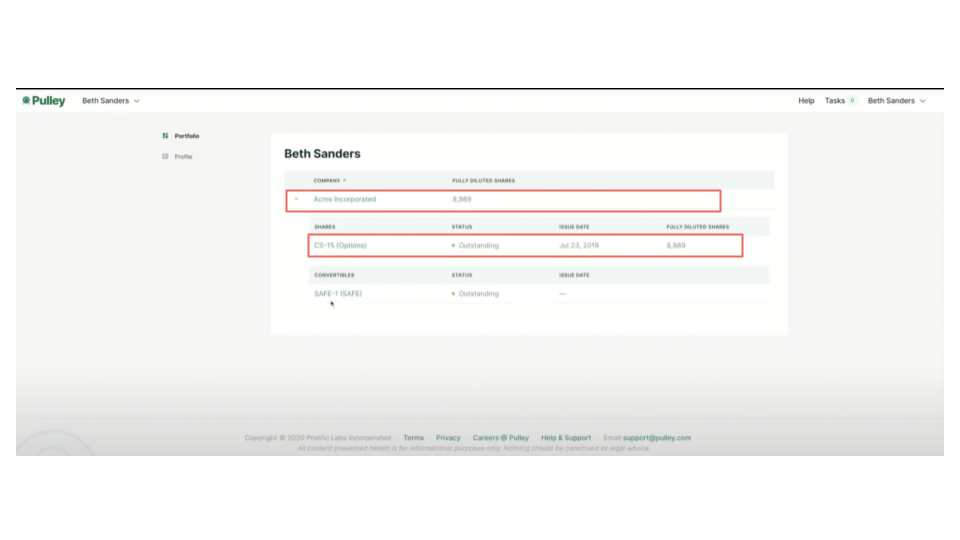Open the Help page
960x540 pixels.
pos(806,101)
